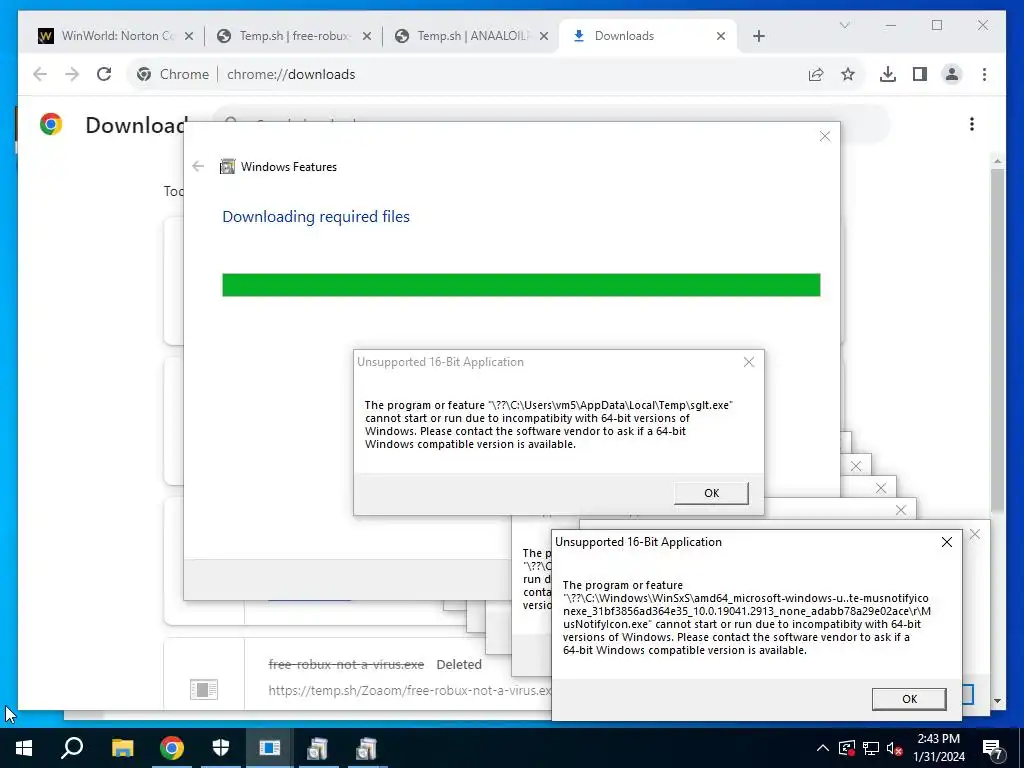
Task: Select the Downloads tab
Action: tap(647, 36)
